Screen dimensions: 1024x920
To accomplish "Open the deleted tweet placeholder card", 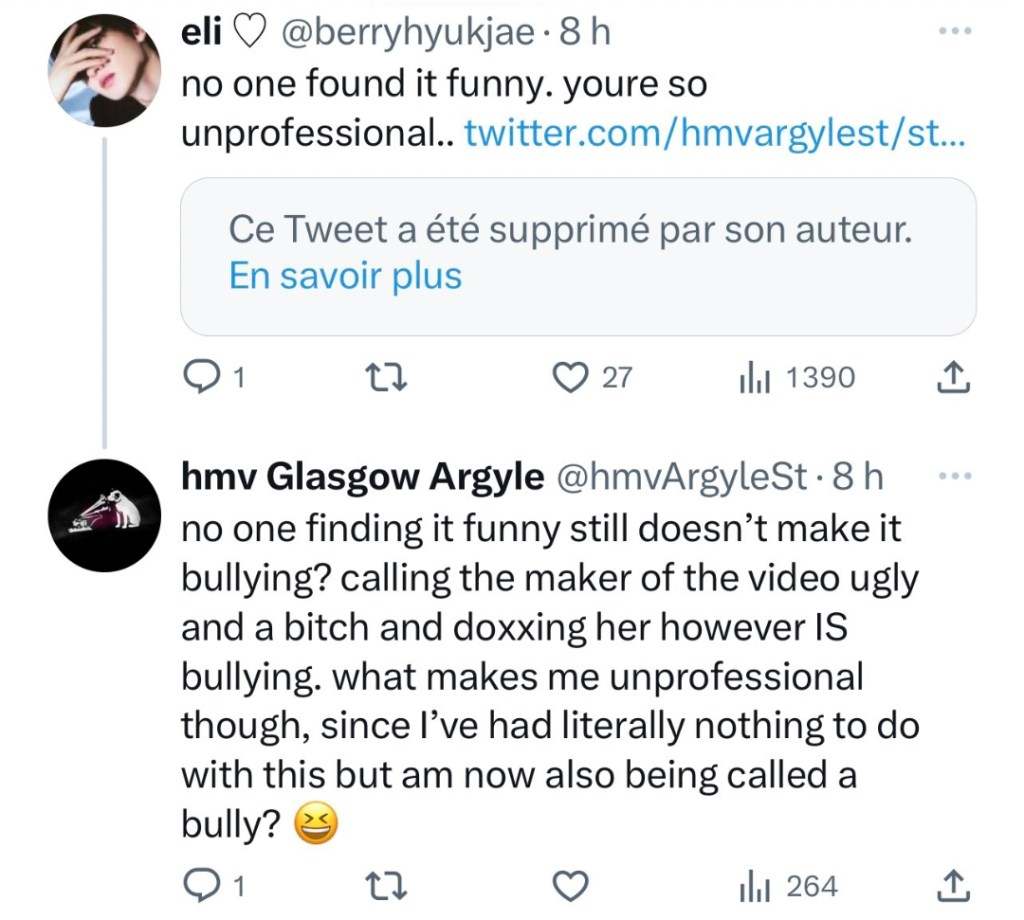I will tap(578, 256).
